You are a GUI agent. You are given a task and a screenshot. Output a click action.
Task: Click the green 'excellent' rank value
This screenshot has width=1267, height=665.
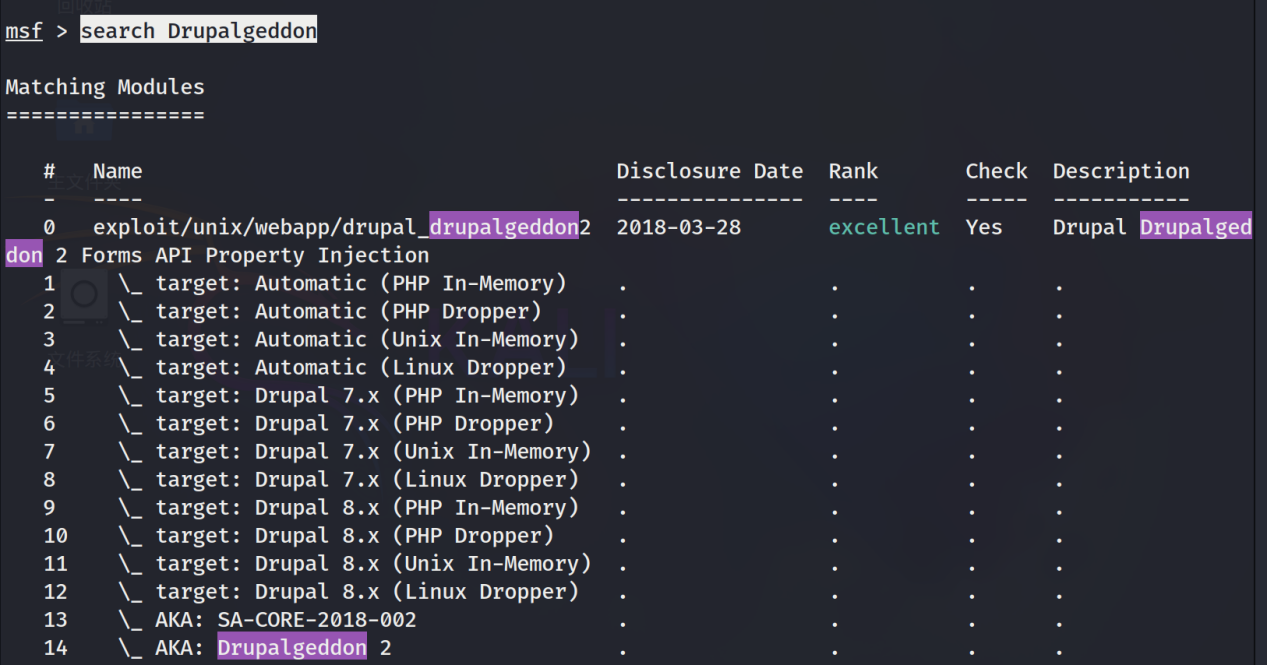click(x=884, y=227)
